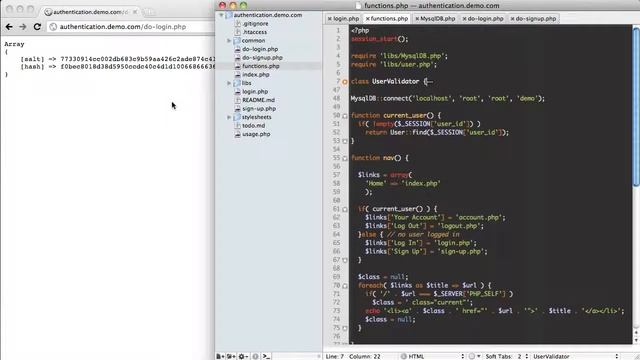Click the functions.php title bar document icon
The image size is (640, 360).
tap(358, 6)
